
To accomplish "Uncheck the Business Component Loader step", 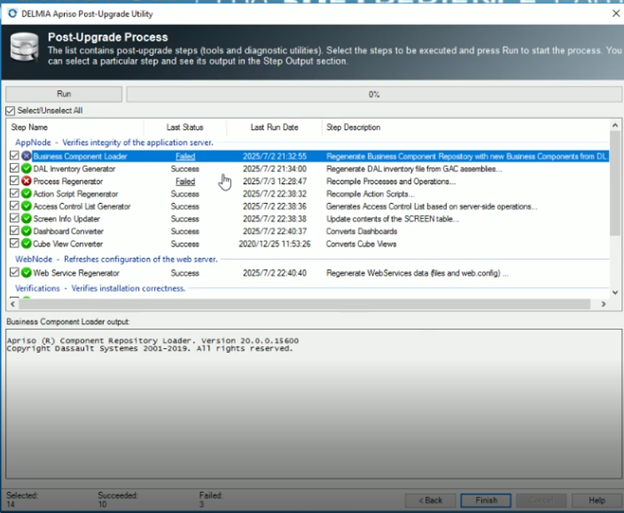I will [x=14, y=156].
